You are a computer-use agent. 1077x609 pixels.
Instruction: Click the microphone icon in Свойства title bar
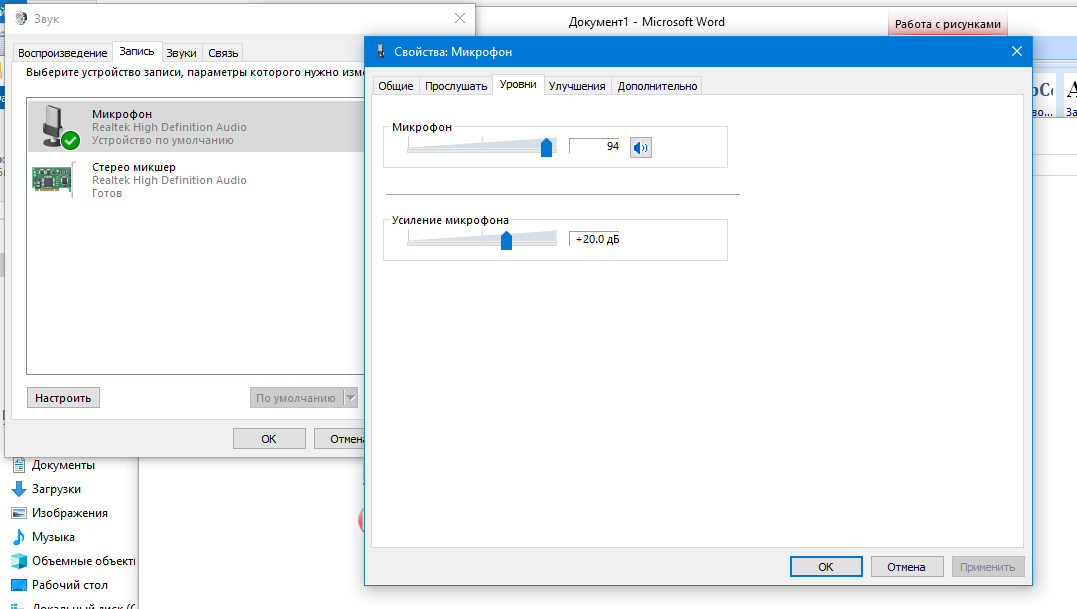click(x=381, y=51)
